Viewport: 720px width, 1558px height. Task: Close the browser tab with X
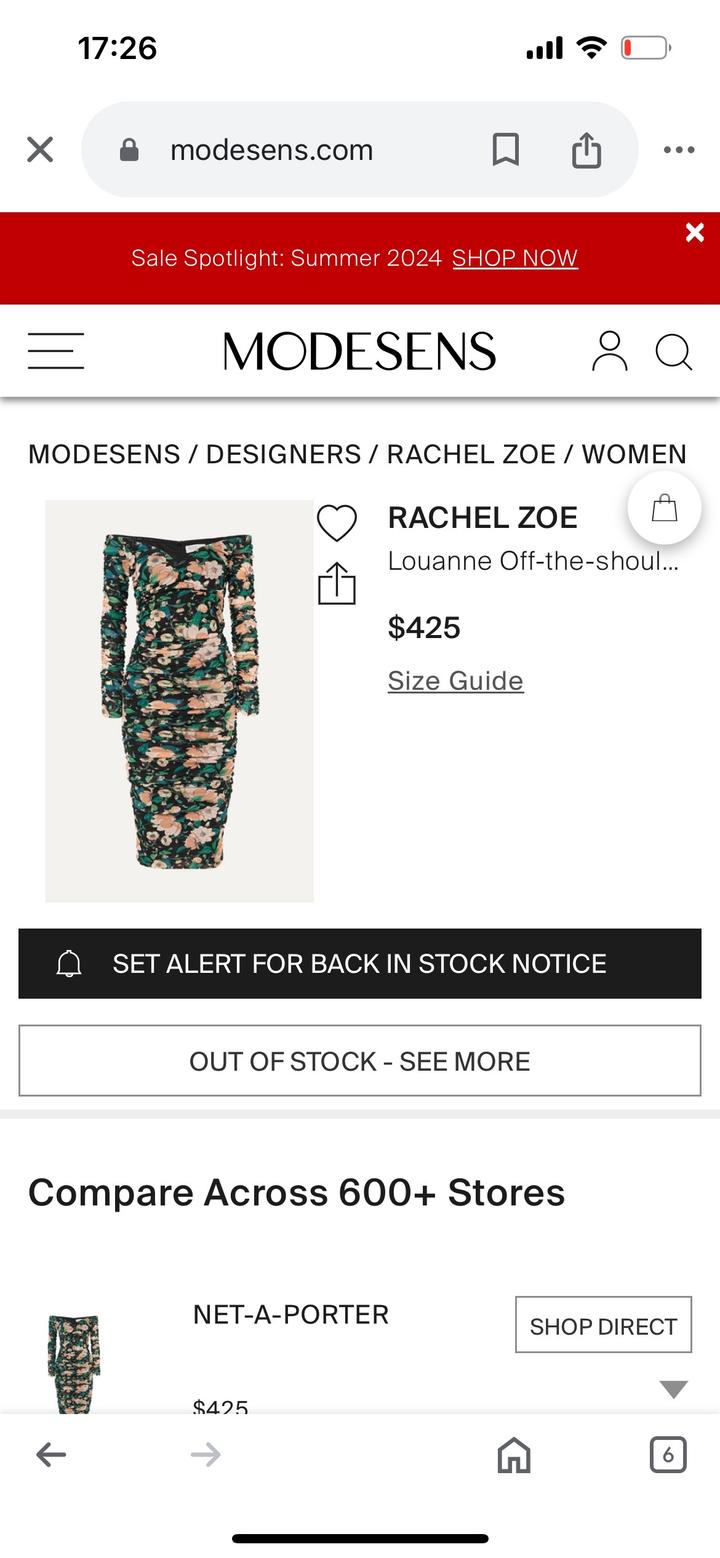pyautogui.click(x=40, y=150)
